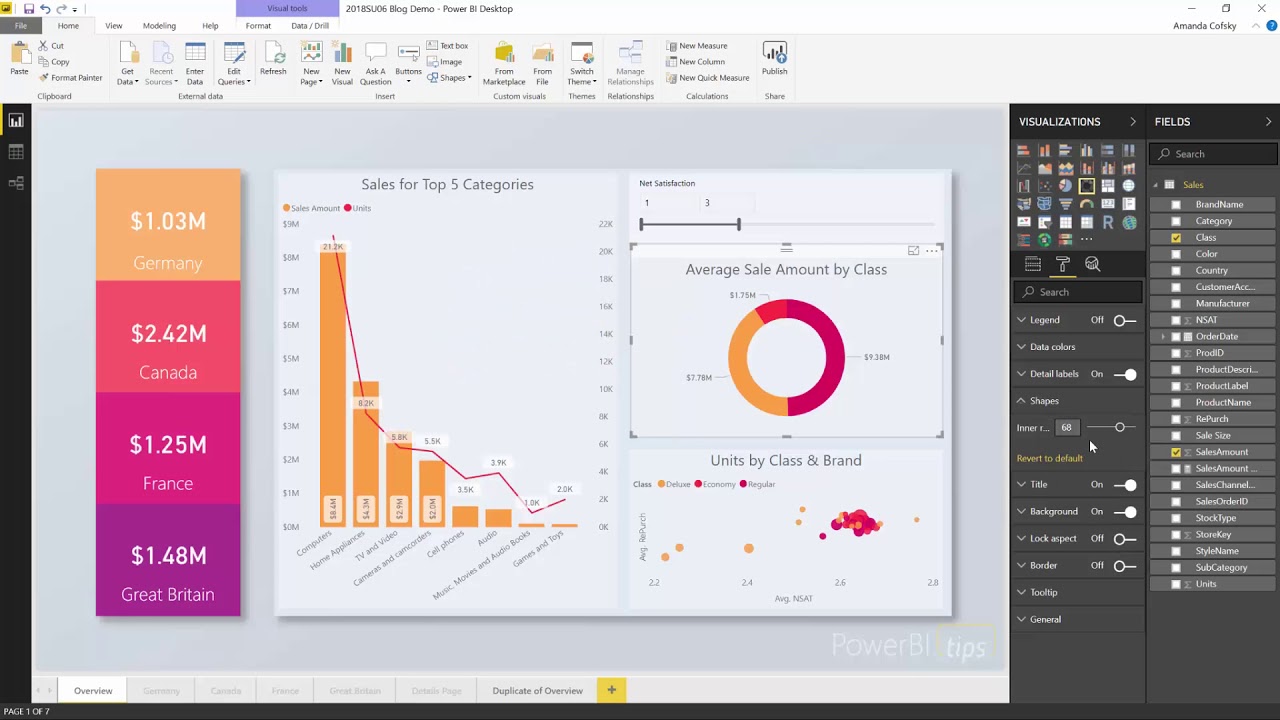This screenshot has height=720, width=1280.
Task: Check the Country field checkbox
Action: point(1176,271)
